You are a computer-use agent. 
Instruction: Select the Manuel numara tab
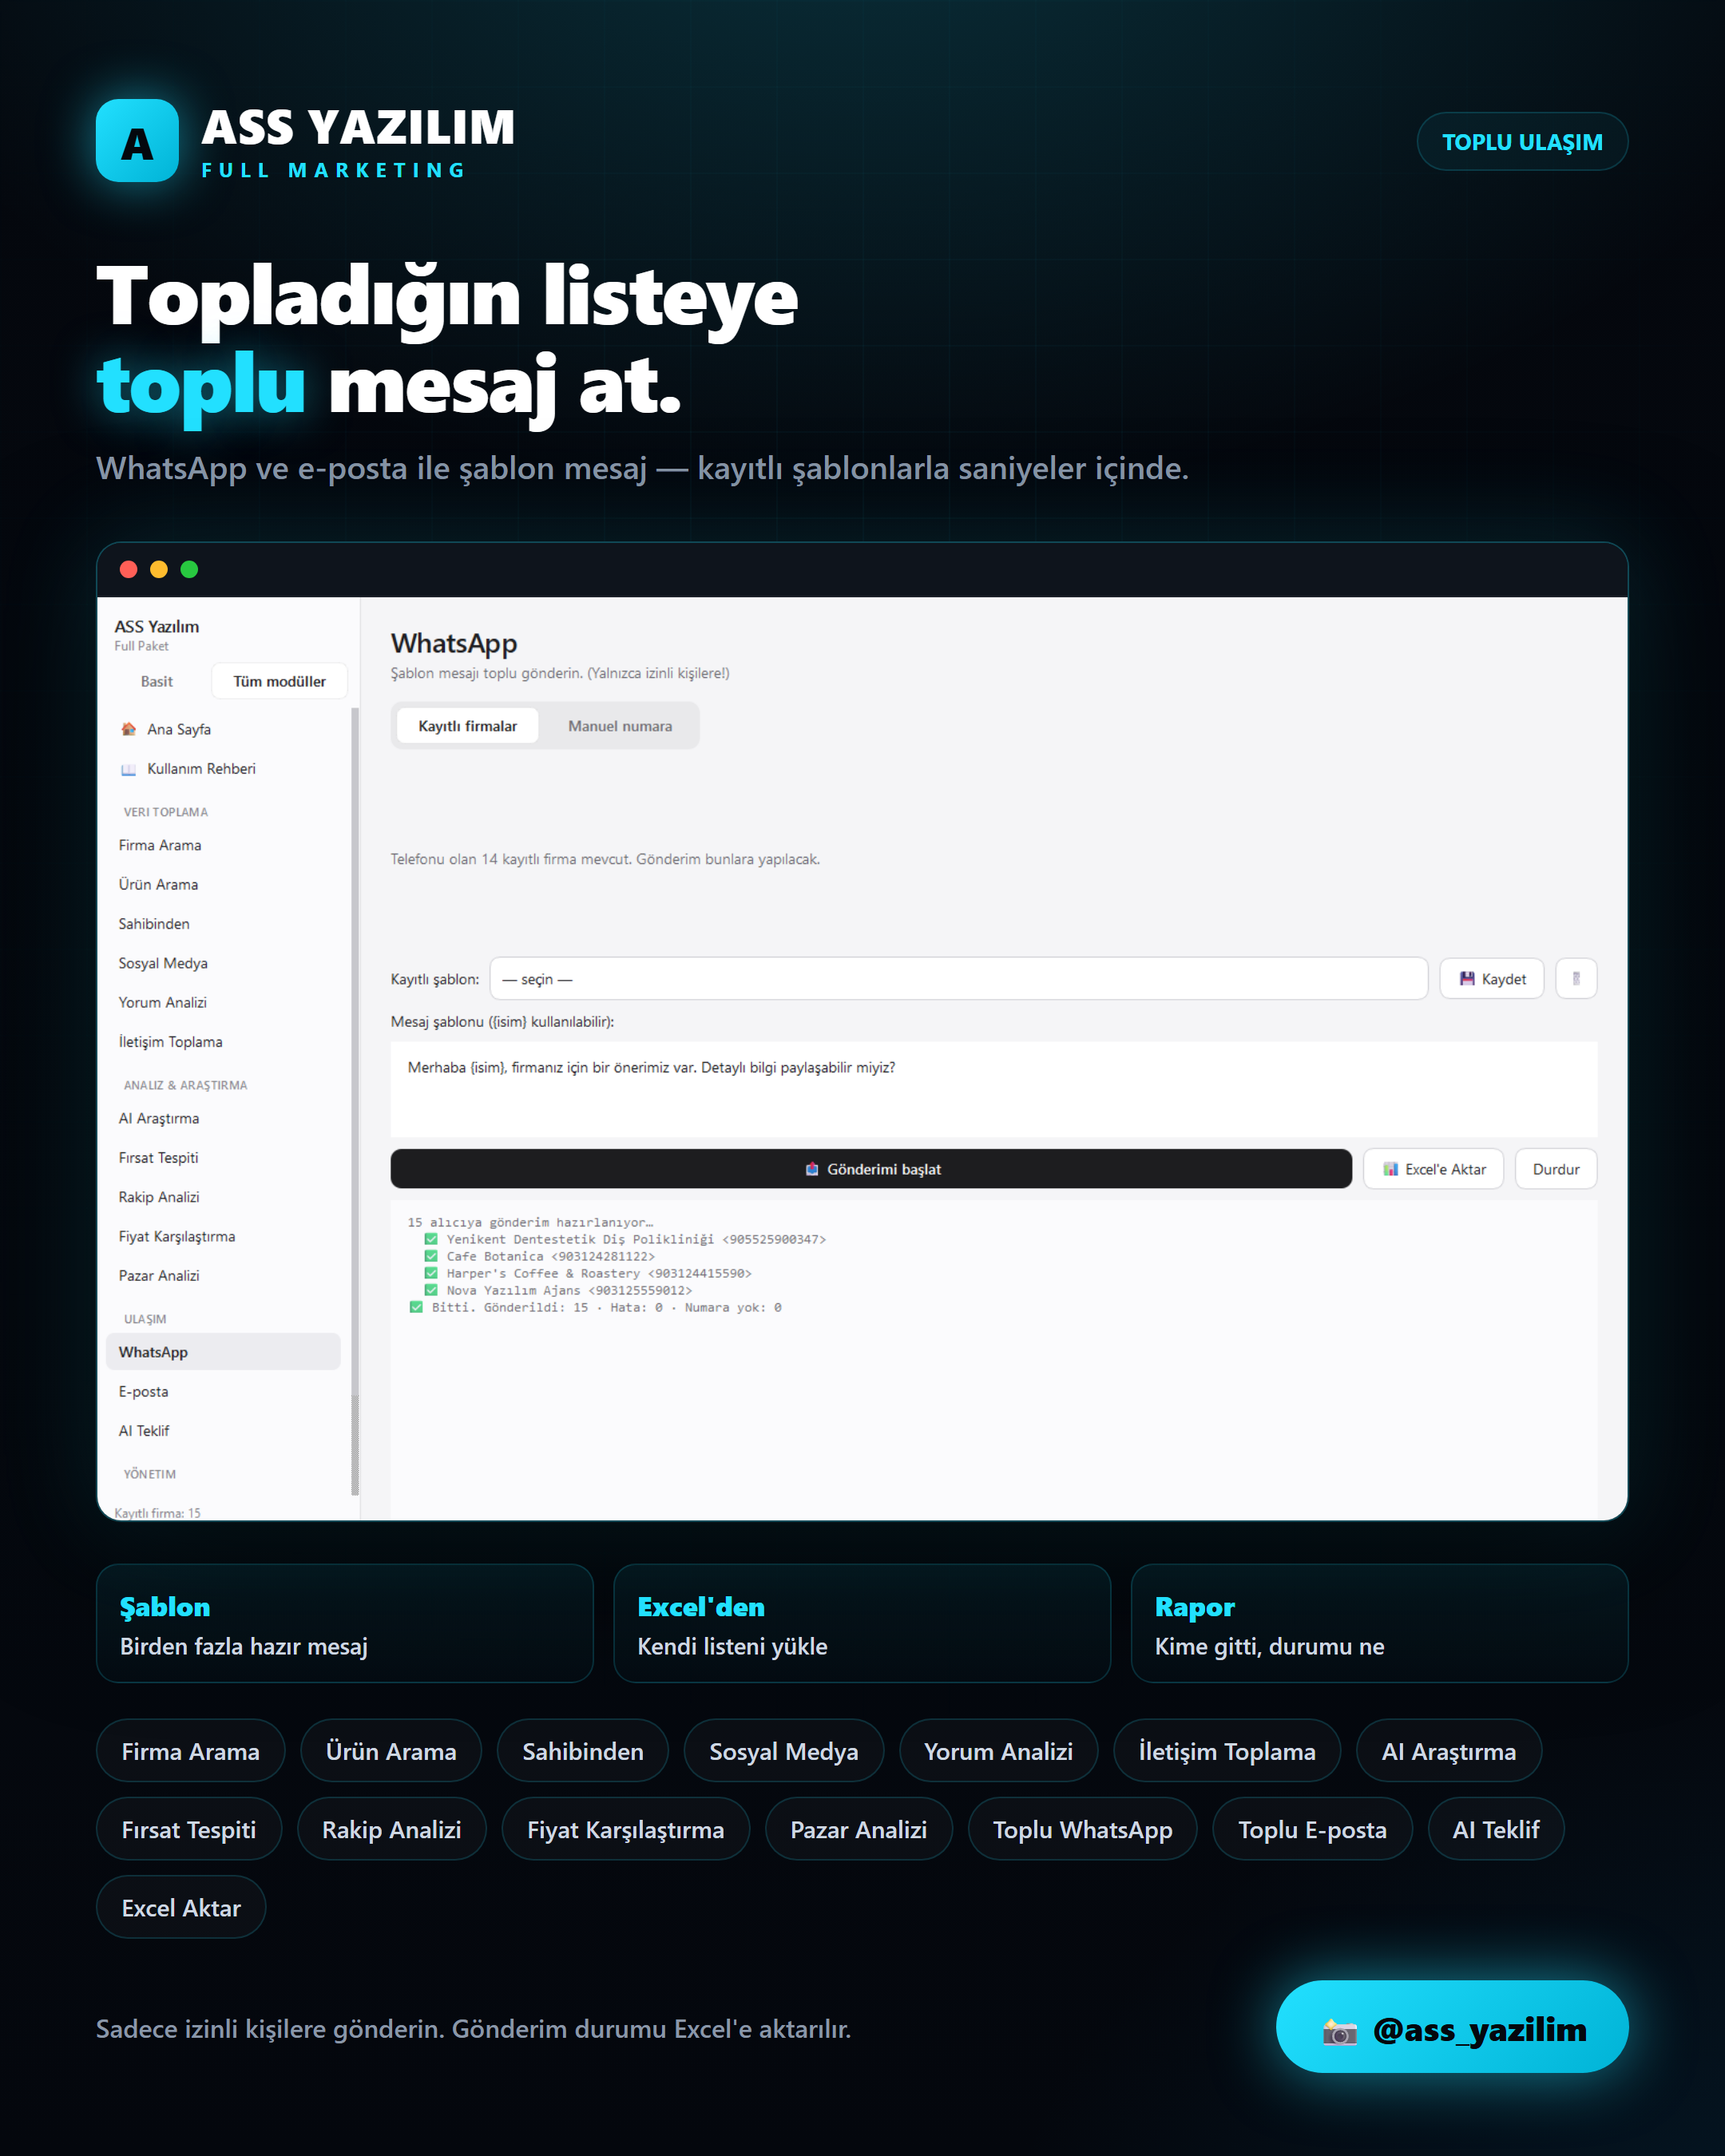pos(620,726)
